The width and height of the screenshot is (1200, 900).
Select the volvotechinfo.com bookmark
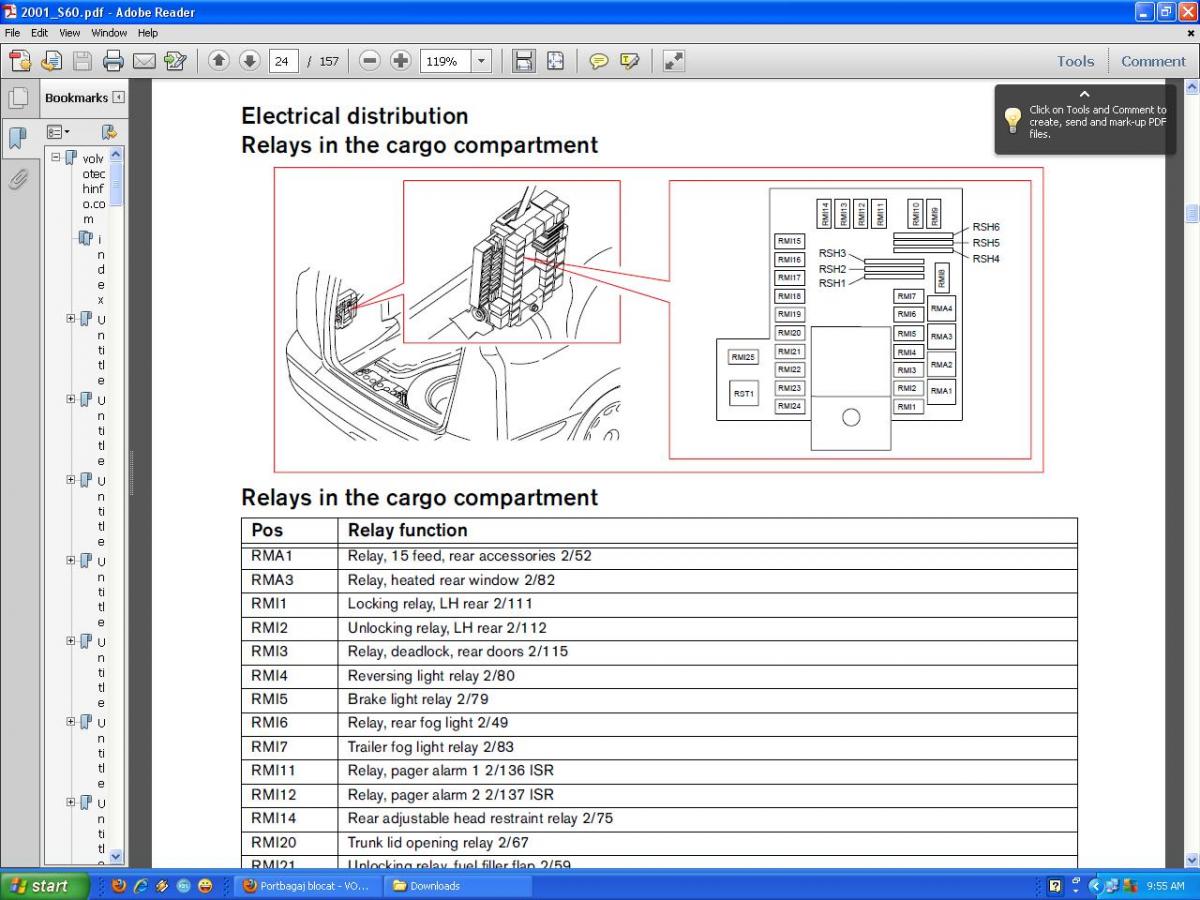click(94, 189)
